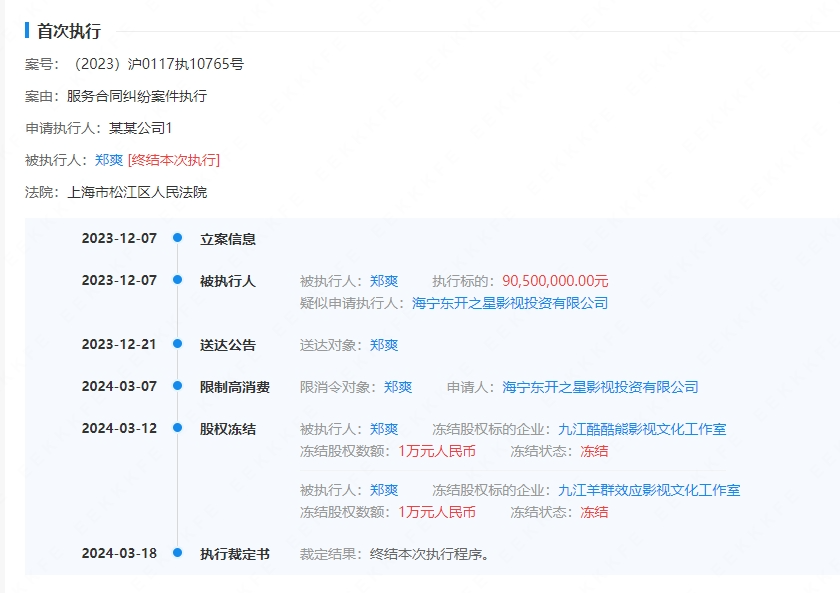The image size is (840, 593).
Task: Click the timeline dot beside 限制高消费
Action: point(175,387)
